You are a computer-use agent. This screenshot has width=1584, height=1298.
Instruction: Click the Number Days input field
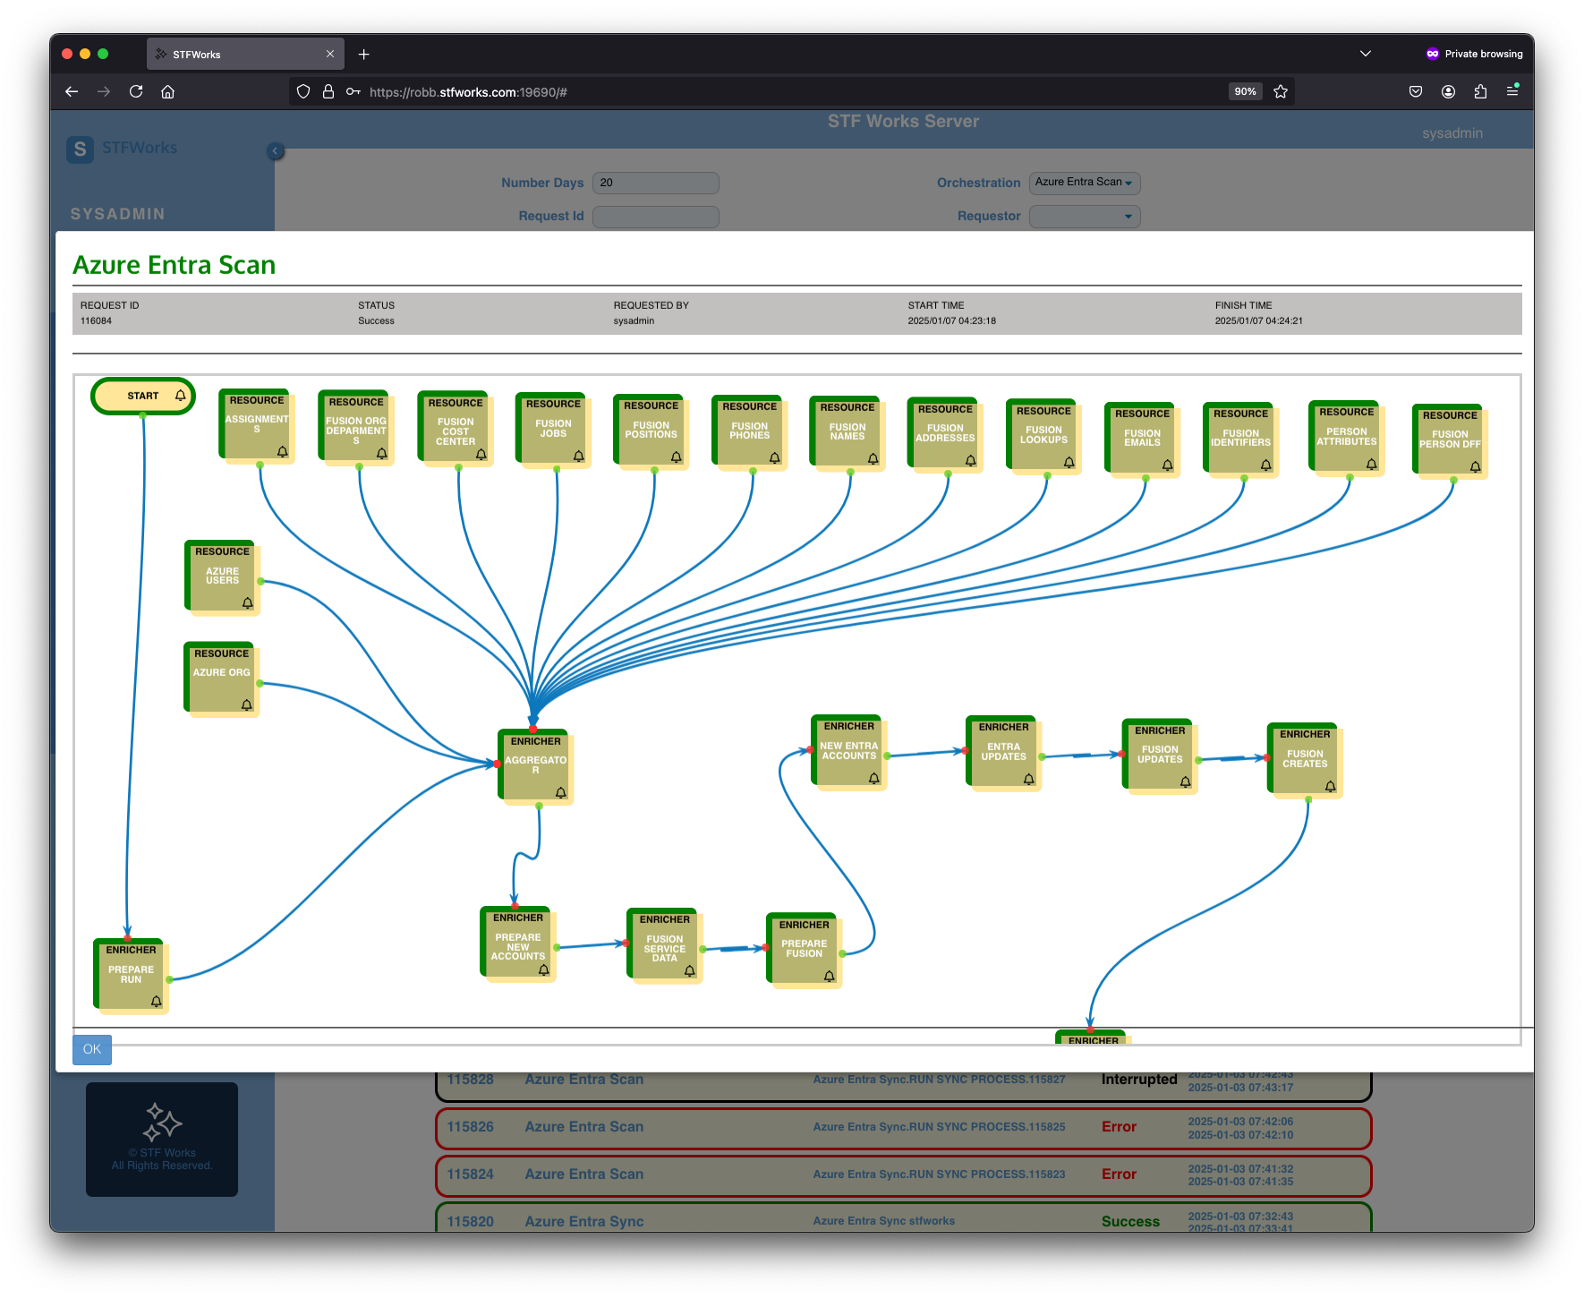pyautogui.click(x=656, y=183)
